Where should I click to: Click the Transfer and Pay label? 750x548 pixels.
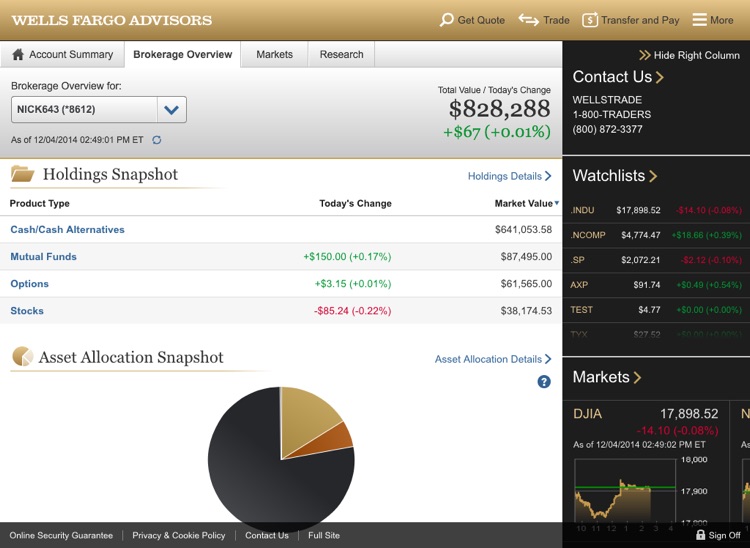point(640,20)
